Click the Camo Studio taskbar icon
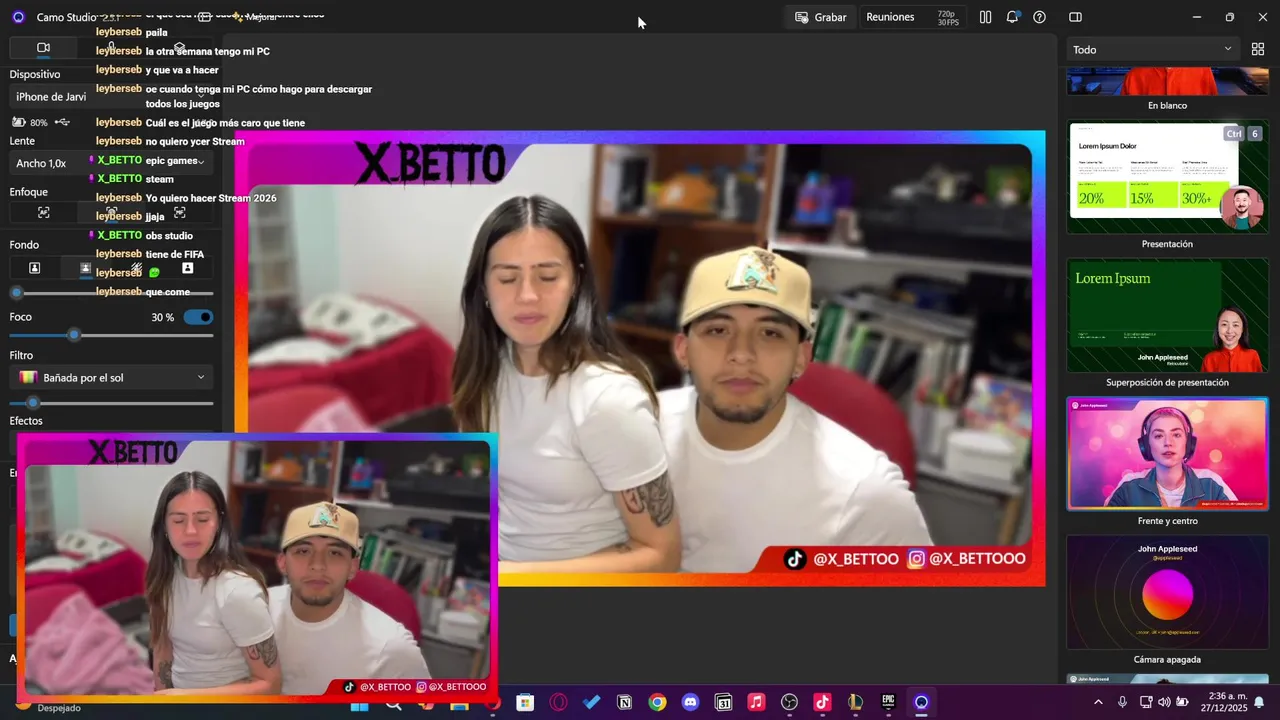This screenshot has height=720, width=1280. (921, 702)
